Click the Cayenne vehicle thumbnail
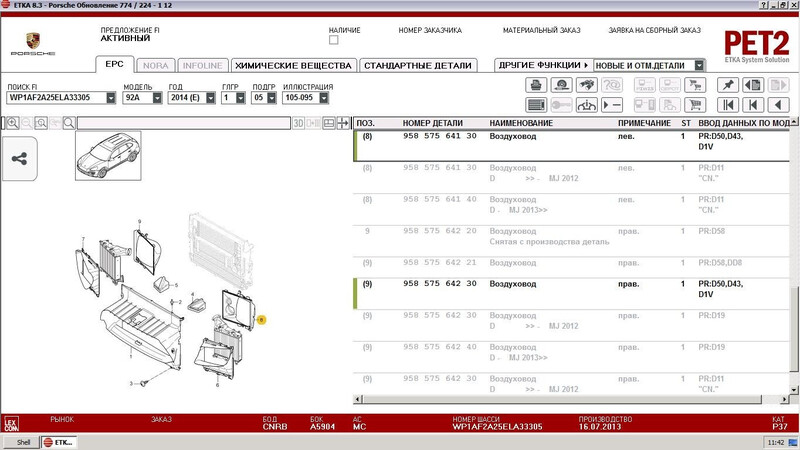 click(x=108, y=156)
